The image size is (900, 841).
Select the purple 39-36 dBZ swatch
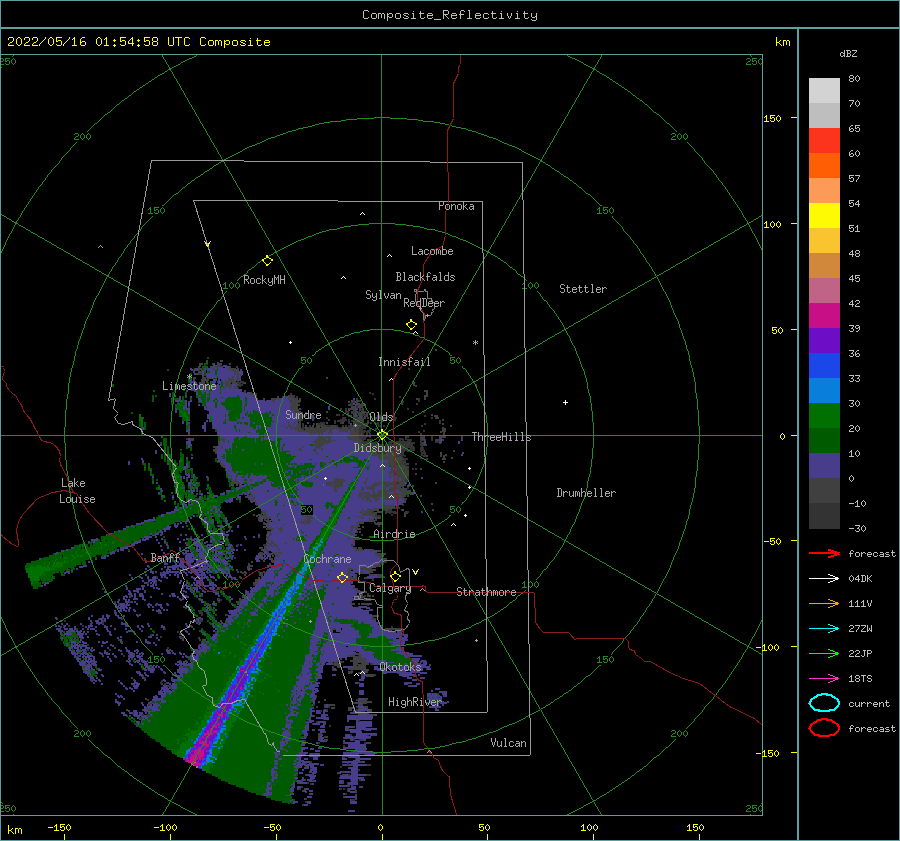click(824, 341)
